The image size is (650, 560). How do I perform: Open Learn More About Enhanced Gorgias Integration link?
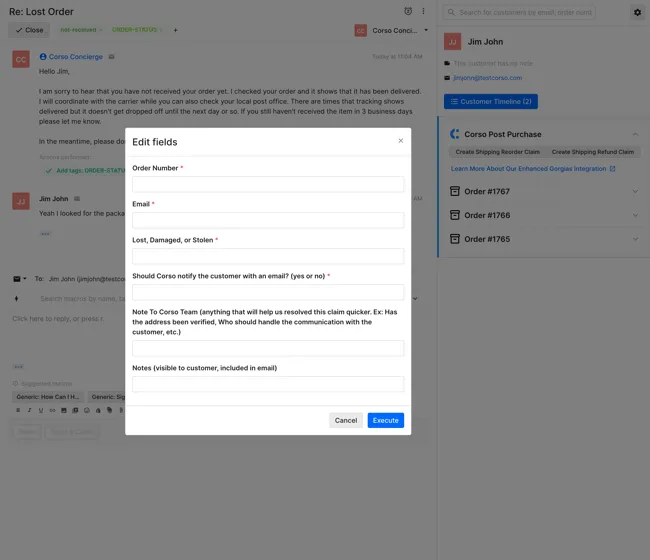point(533,169)
